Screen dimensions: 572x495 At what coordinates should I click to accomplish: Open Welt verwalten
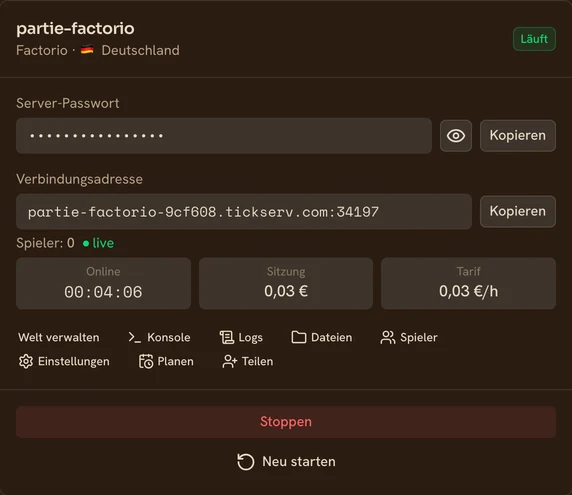pos(59,337)
